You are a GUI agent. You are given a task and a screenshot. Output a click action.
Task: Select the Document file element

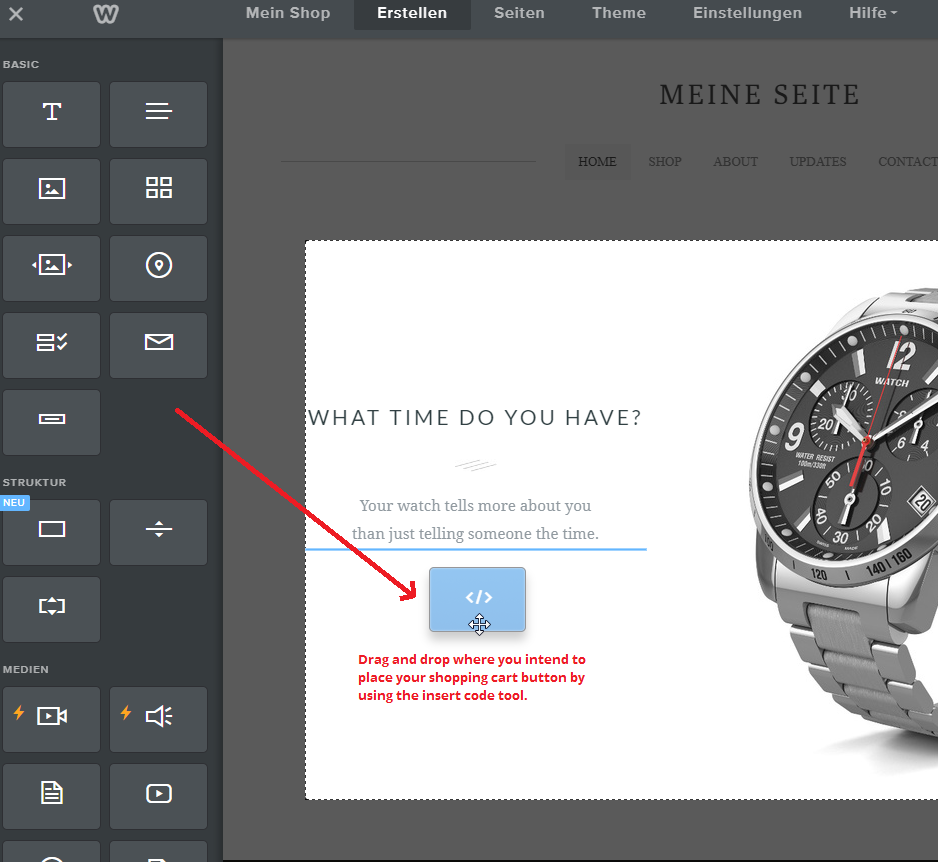click(51, 796)
